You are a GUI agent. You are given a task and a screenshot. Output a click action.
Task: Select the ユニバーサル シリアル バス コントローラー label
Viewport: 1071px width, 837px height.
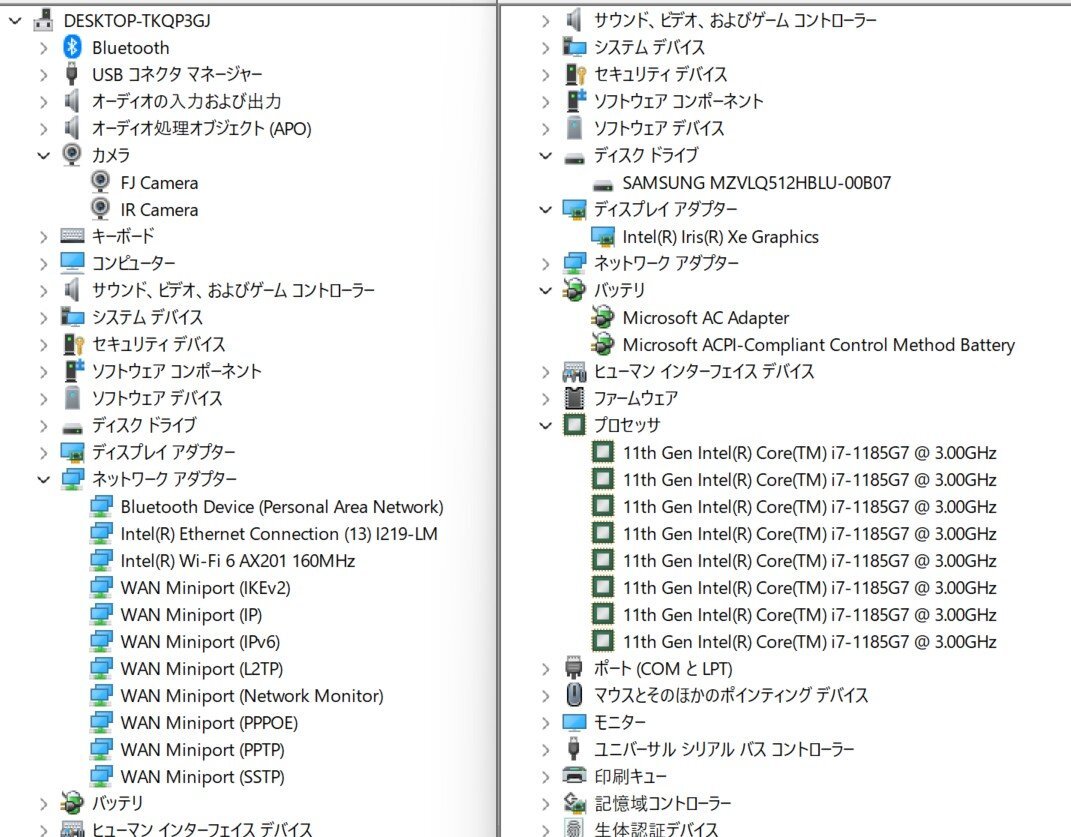pyautogui.click(x=724, y=749)
